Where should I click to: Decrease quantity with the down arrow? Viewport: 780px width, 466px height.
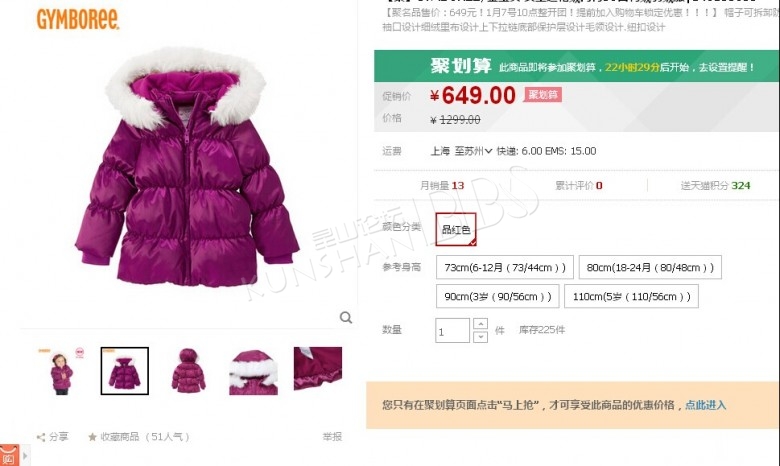481,337
